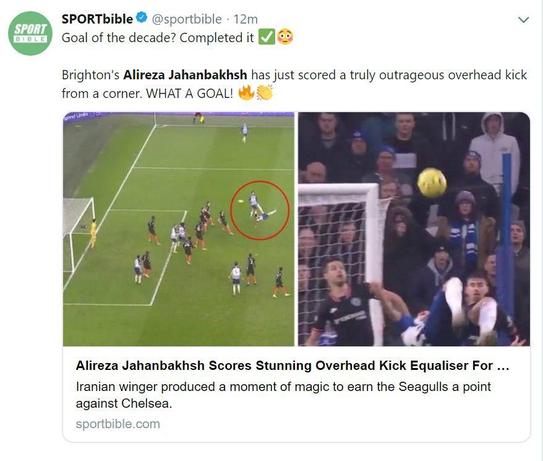Open the 12m timestamp link
The width and height of the screenshot is (543, 461).
(246, 19)
